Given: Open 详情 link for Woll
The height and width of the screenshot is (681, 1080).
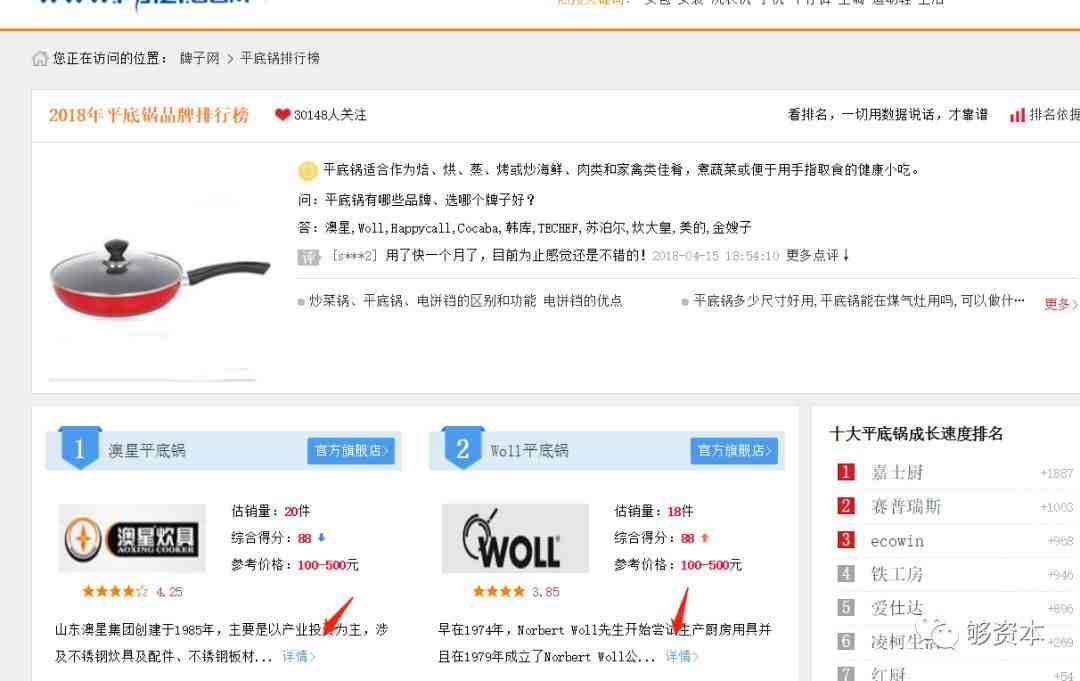Looking at the screenshot, I should (681, 656).
